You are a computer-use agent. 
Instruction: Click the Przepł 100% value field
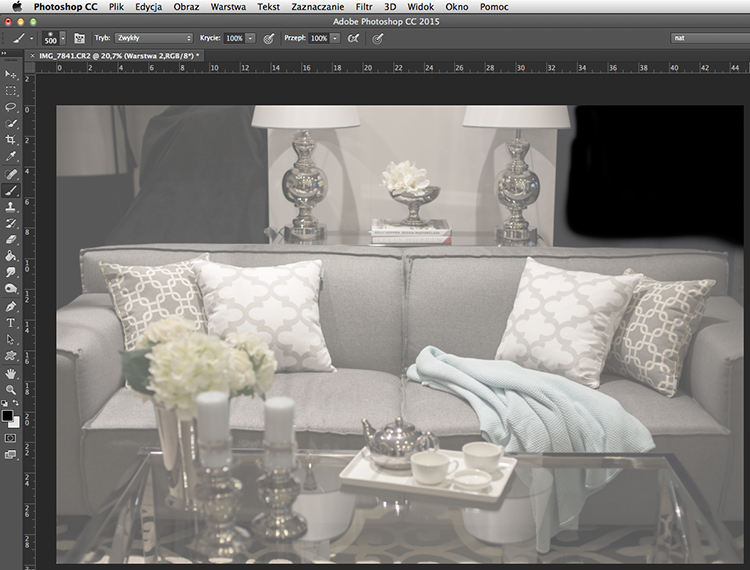coord(319,38)
